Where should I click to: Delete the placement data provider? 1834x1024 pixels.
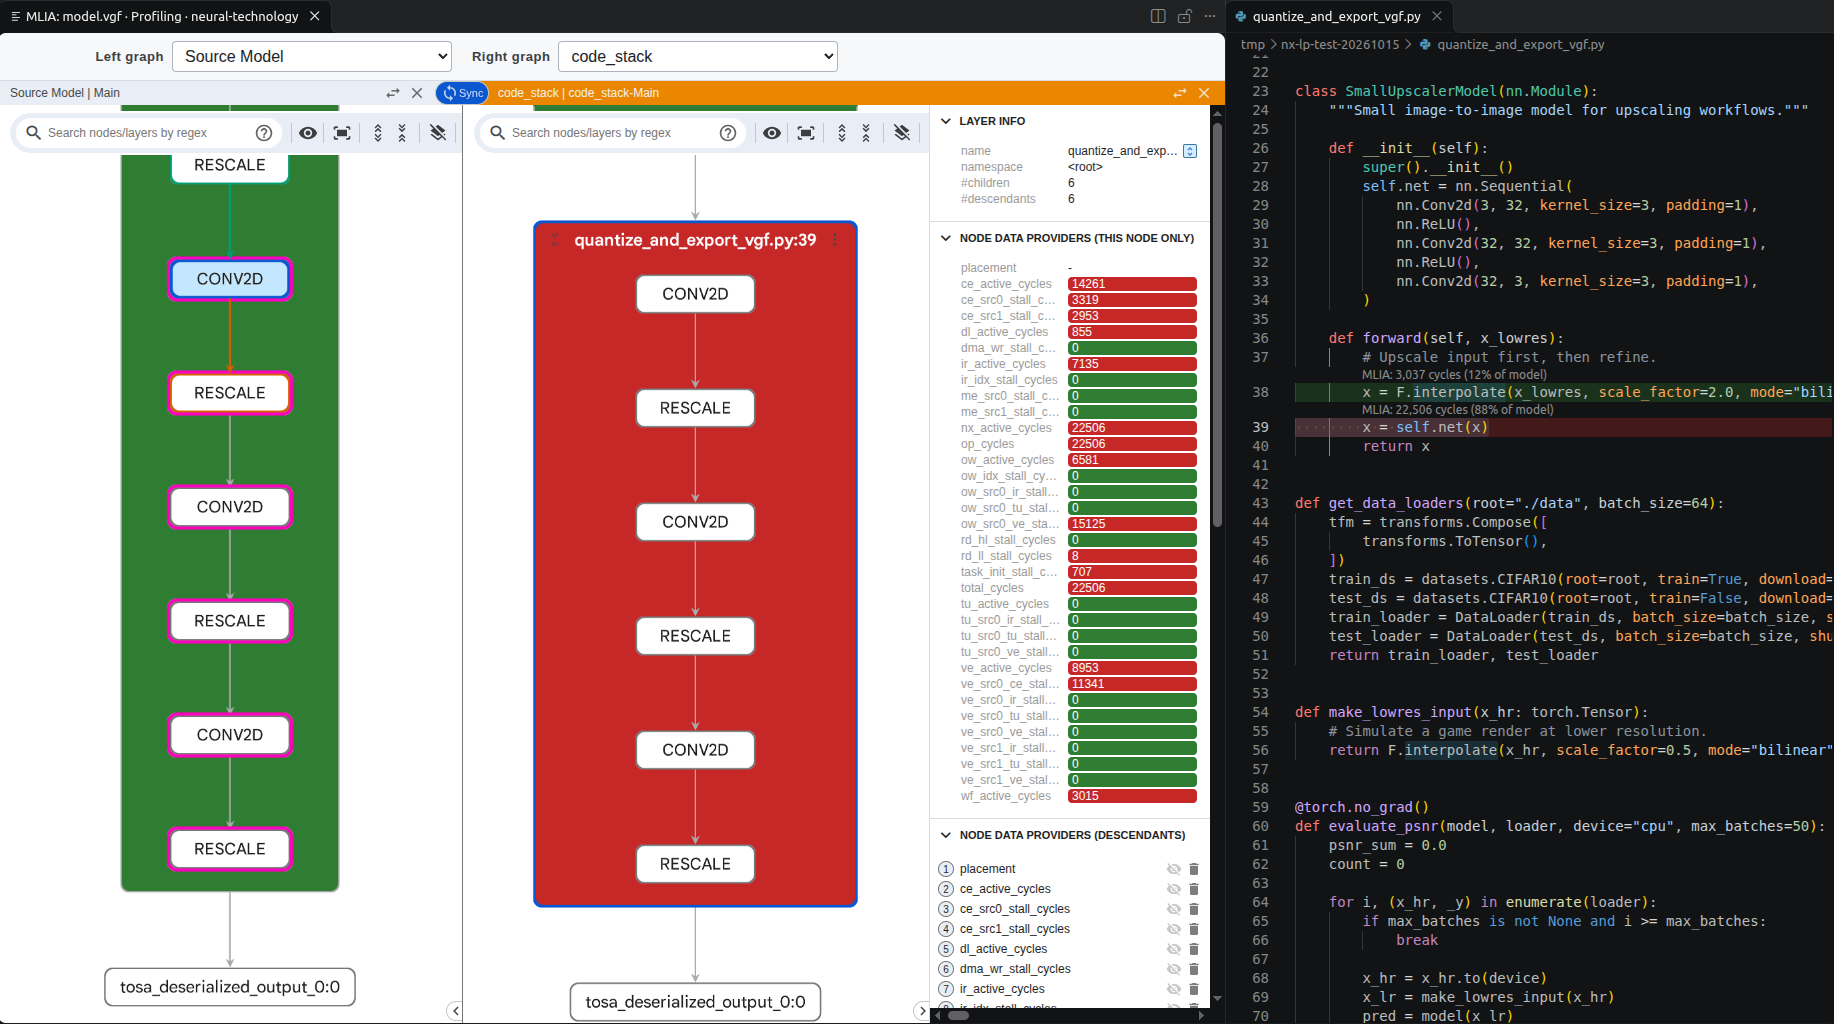[x=1194, y=869]
